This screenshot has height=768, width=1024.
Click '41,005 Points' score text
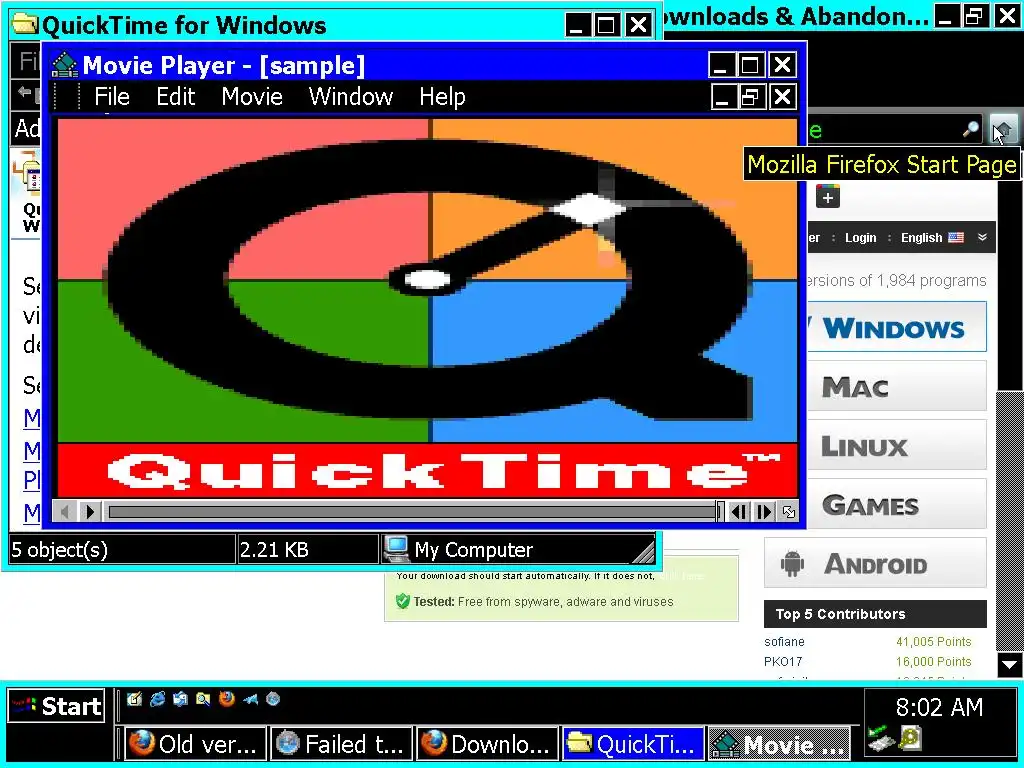(x=933, y=642)
